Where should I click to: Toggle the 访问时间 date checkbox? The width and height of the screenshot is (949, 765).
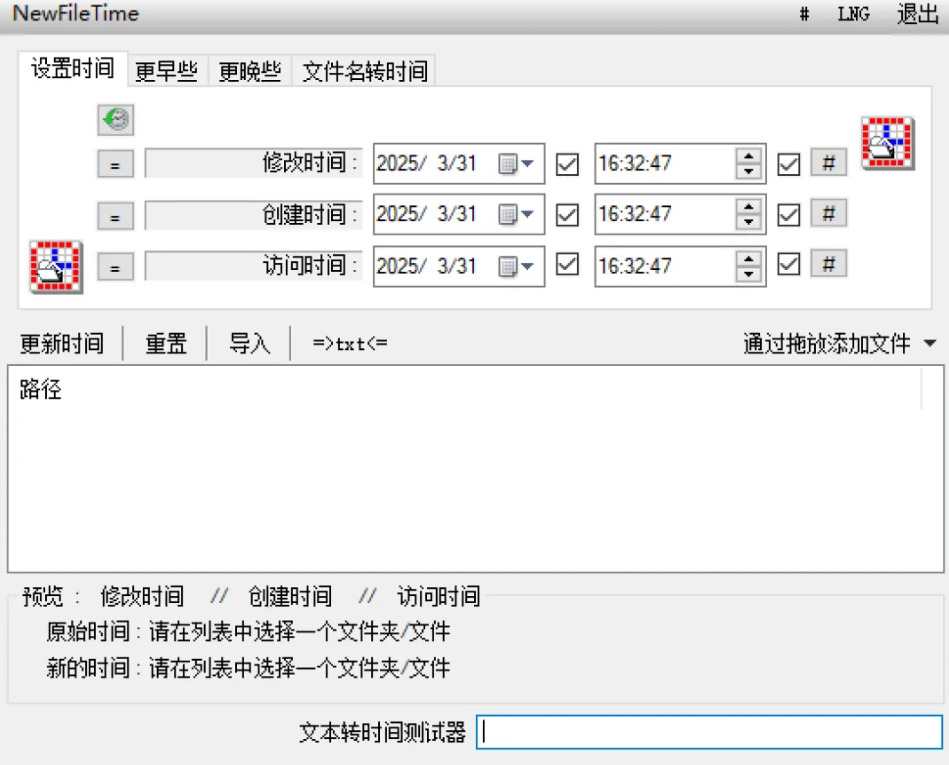pos(567,264)
